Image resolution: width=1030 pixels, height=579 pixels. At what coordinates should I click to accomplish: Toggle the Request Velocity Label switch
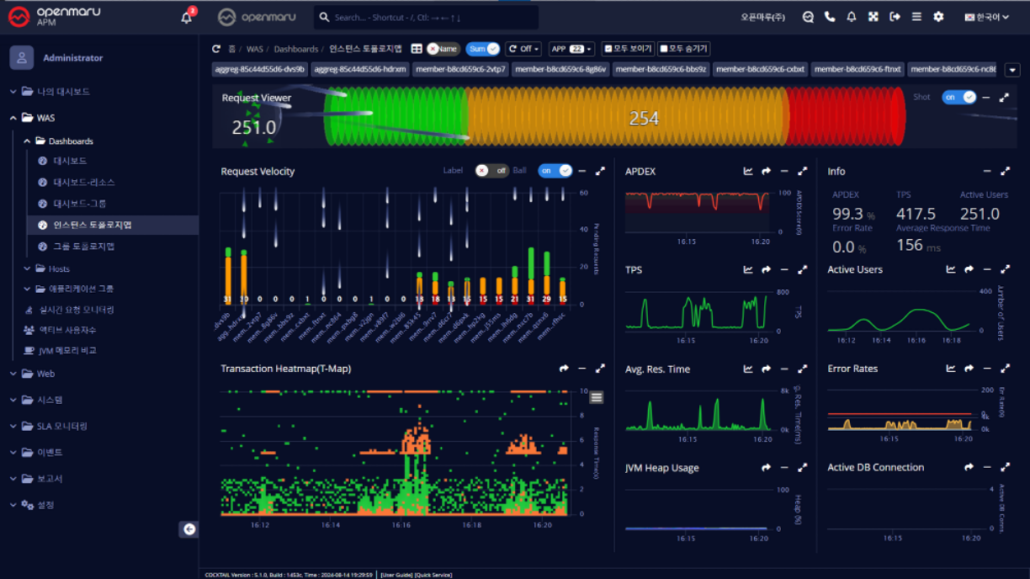[491, 171]
